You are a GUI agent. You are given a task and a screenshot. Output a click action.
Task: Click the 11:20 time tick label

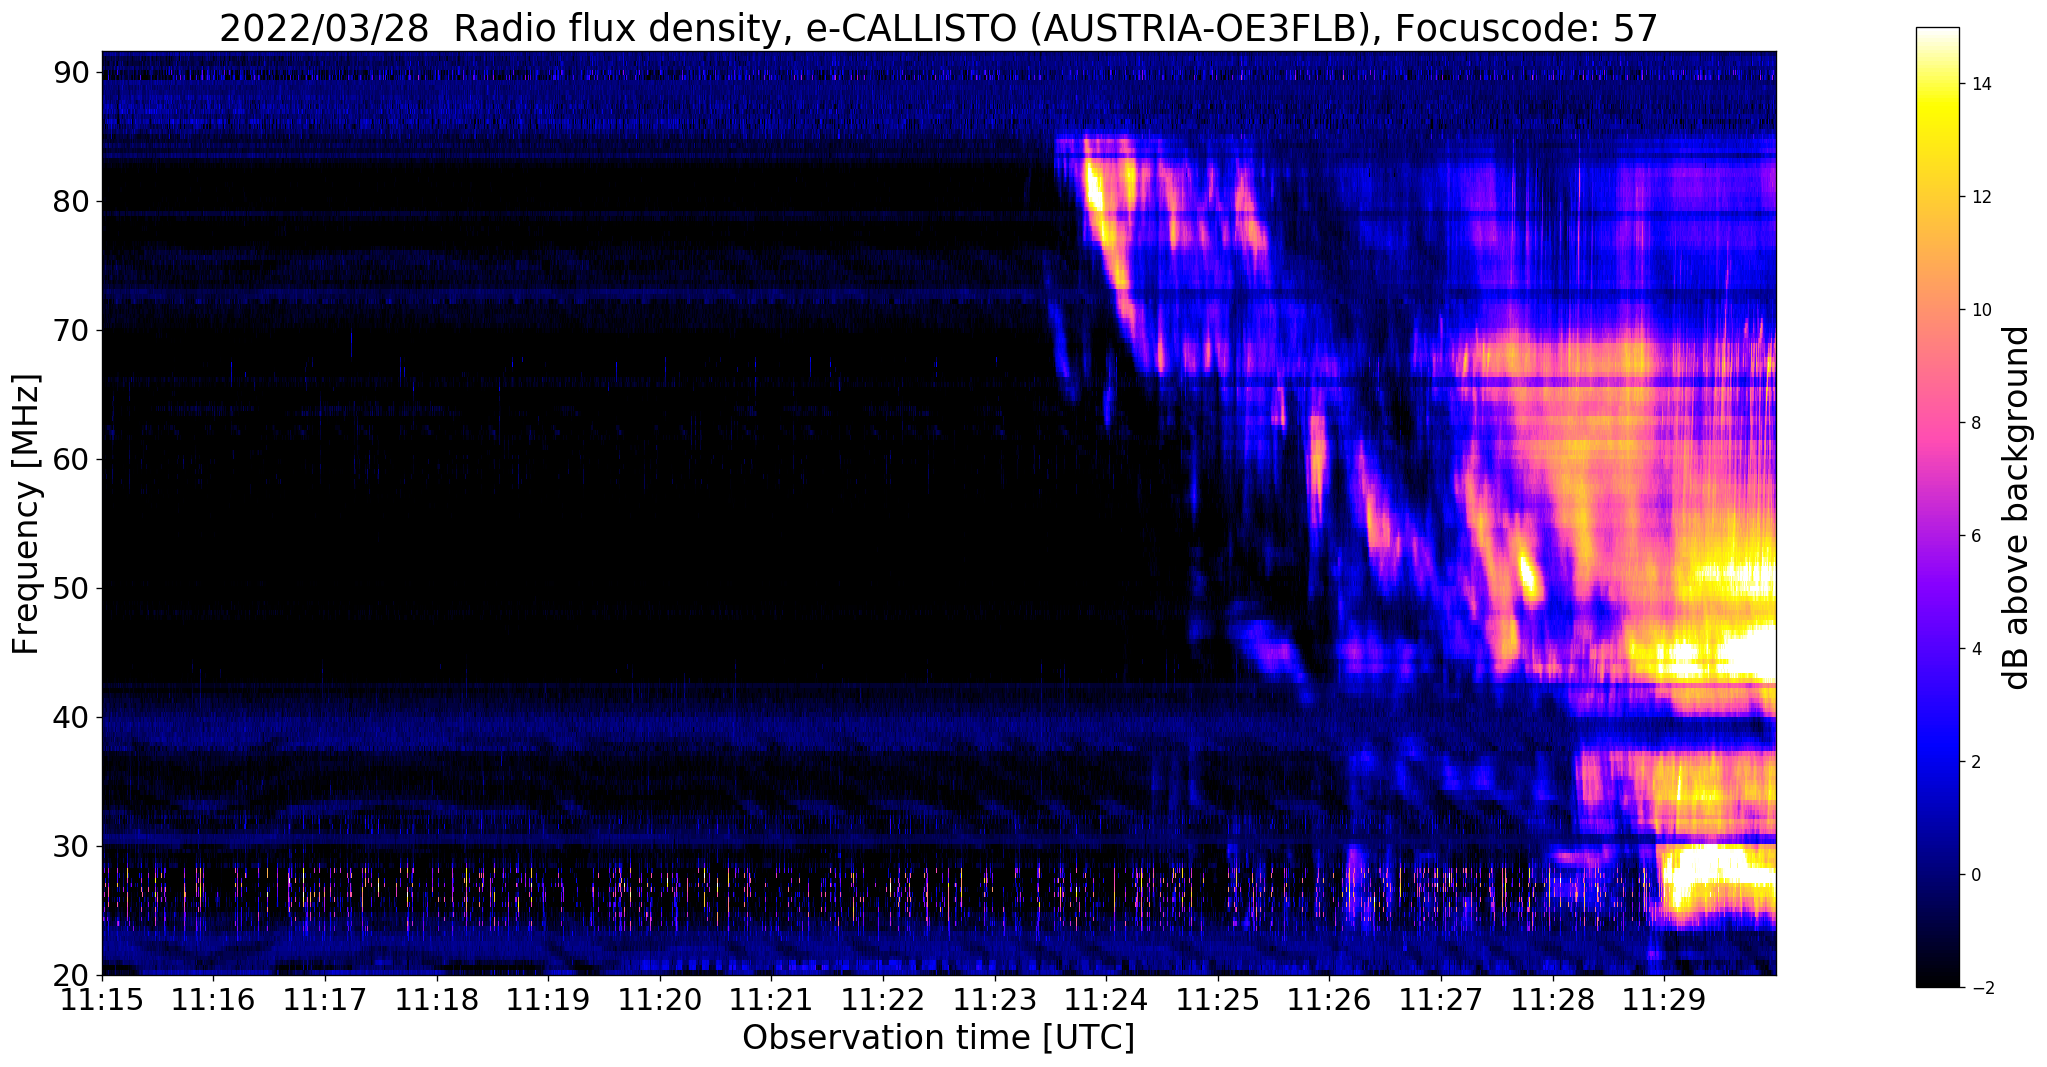[x=659, y=999]
